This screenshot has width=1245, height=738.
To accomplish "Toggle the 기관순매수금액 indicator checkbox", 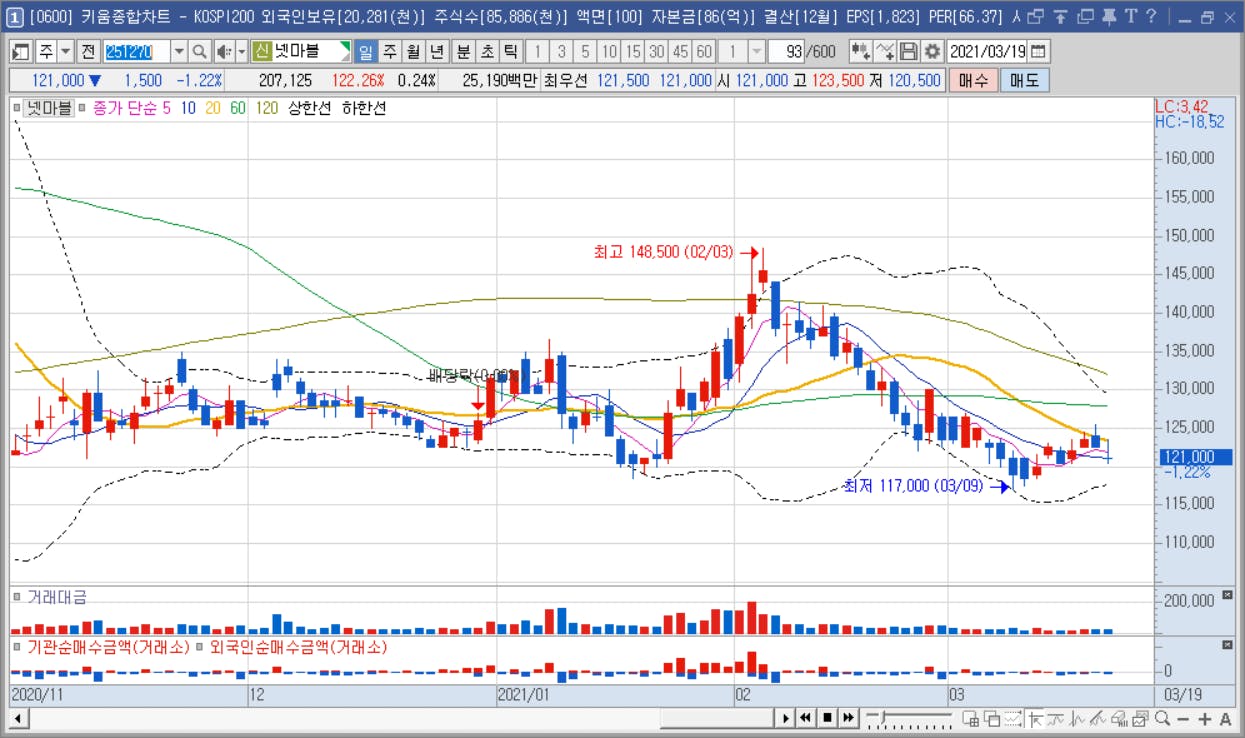I will (17, 647).
